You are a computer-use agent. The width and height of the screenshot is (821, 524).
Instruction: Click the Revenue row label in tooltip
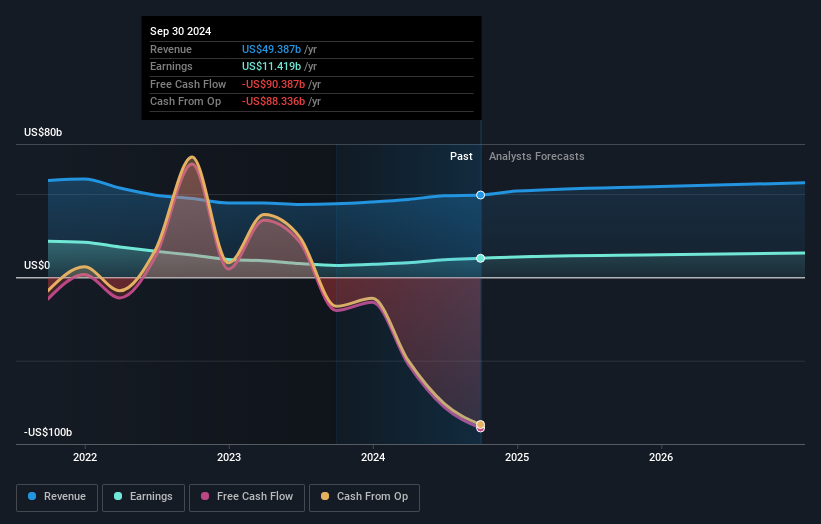(x=171, y=49)
